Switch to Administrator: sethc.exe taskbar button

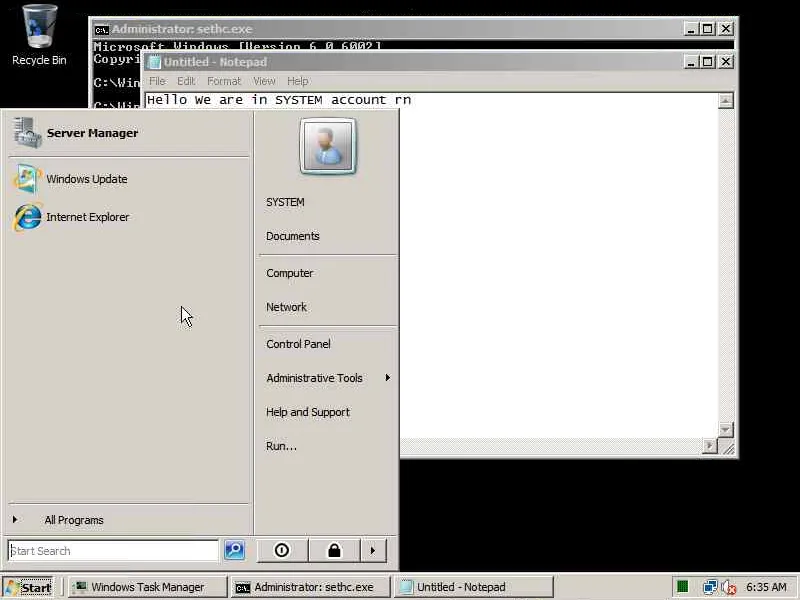tap(311, 587)
